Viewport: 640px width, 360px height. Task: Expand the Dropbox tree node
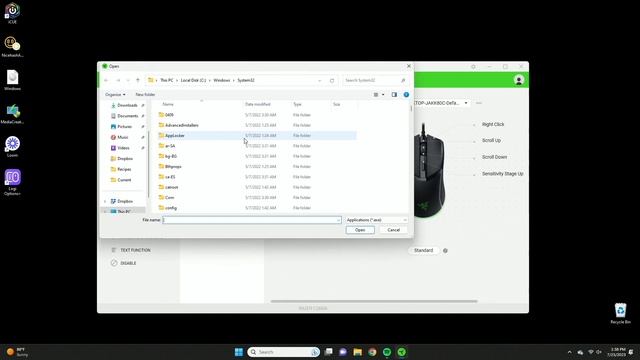(x=105, y=201)
